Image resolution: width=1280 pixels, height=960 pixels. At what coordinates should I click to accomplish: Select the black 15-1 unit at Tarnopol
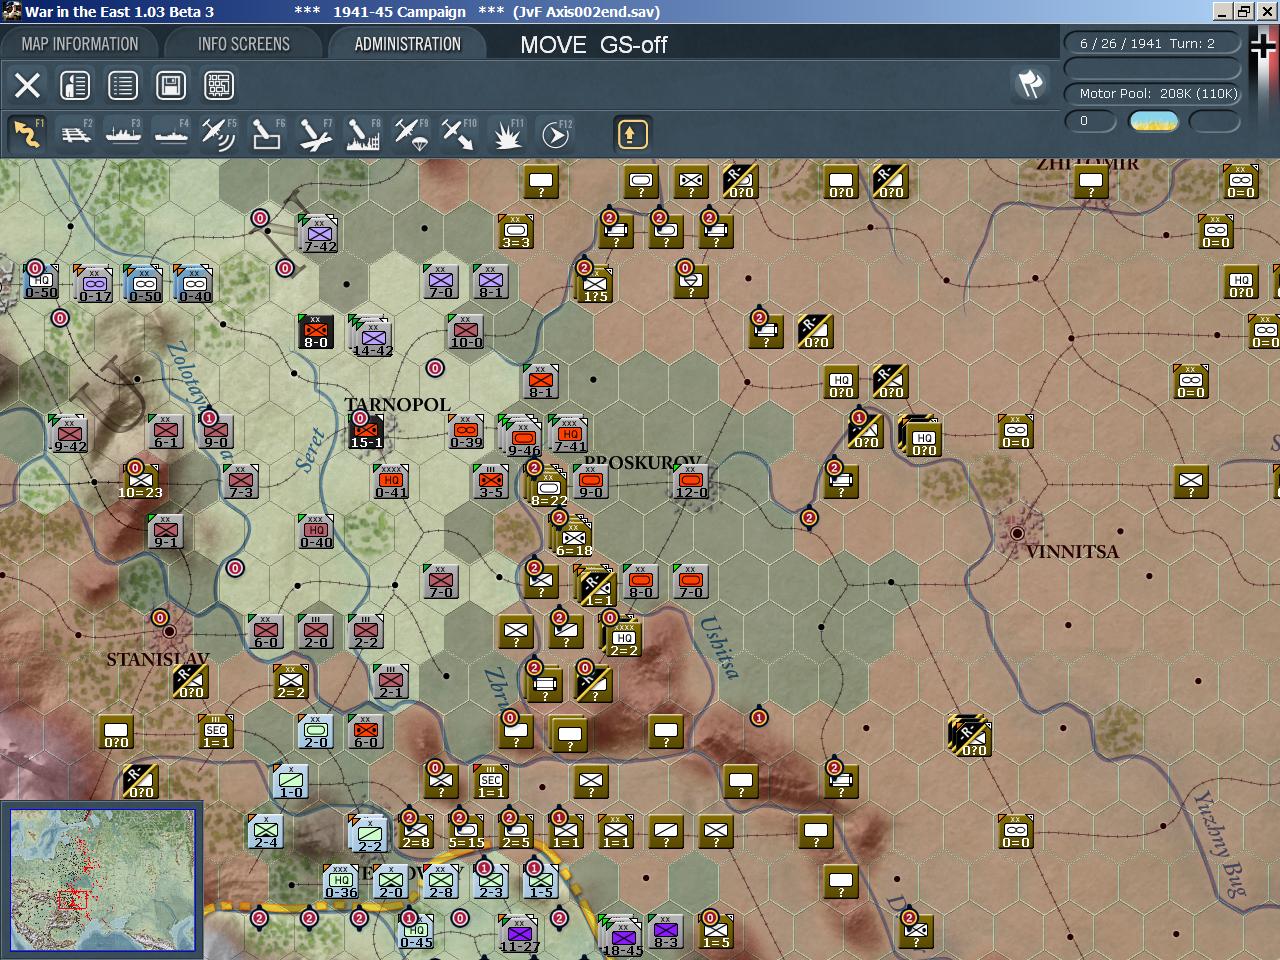pyautogui.click(x=366, y=431)
